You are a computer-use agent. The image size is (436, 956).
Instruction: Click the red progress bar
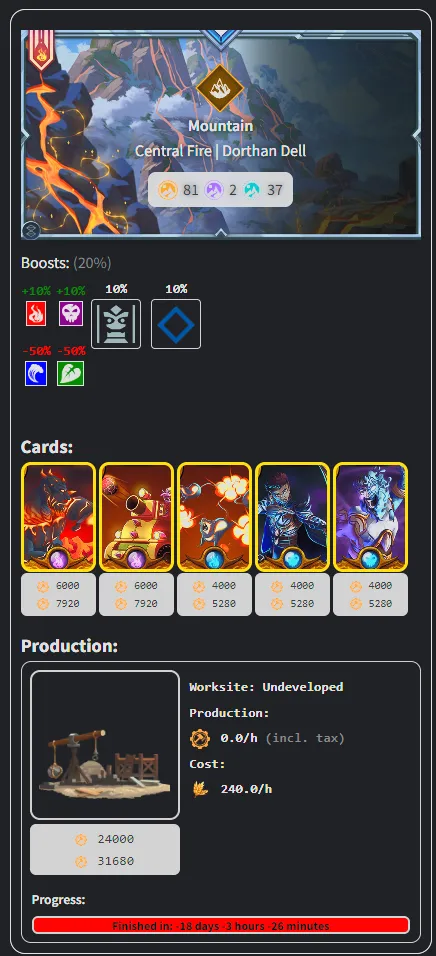[221, 925]
